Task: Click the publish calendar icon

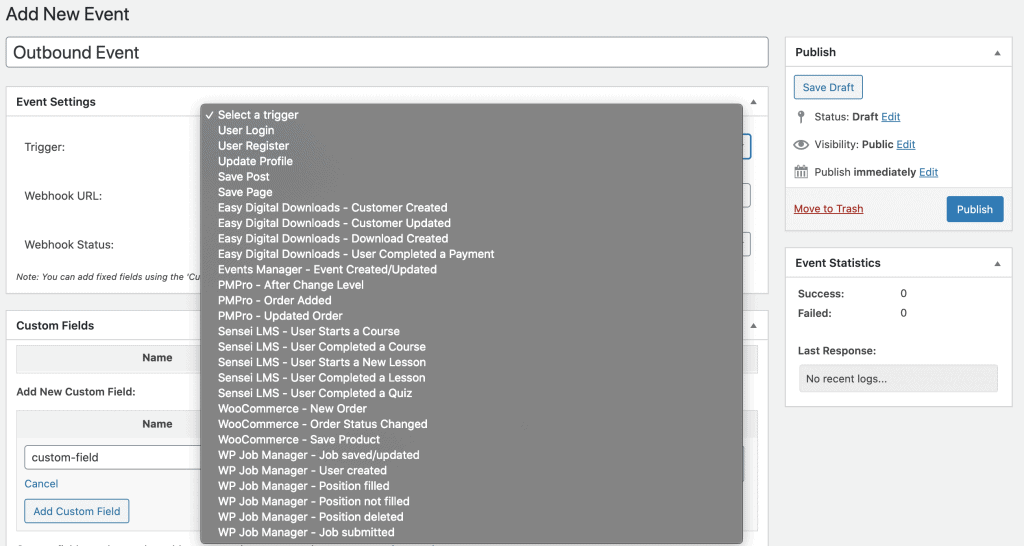Action: 801,172
